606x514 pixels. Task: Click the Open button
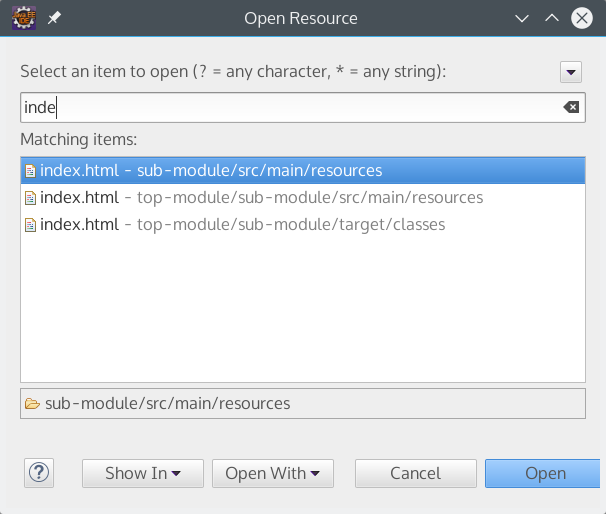tap(543, 473)
